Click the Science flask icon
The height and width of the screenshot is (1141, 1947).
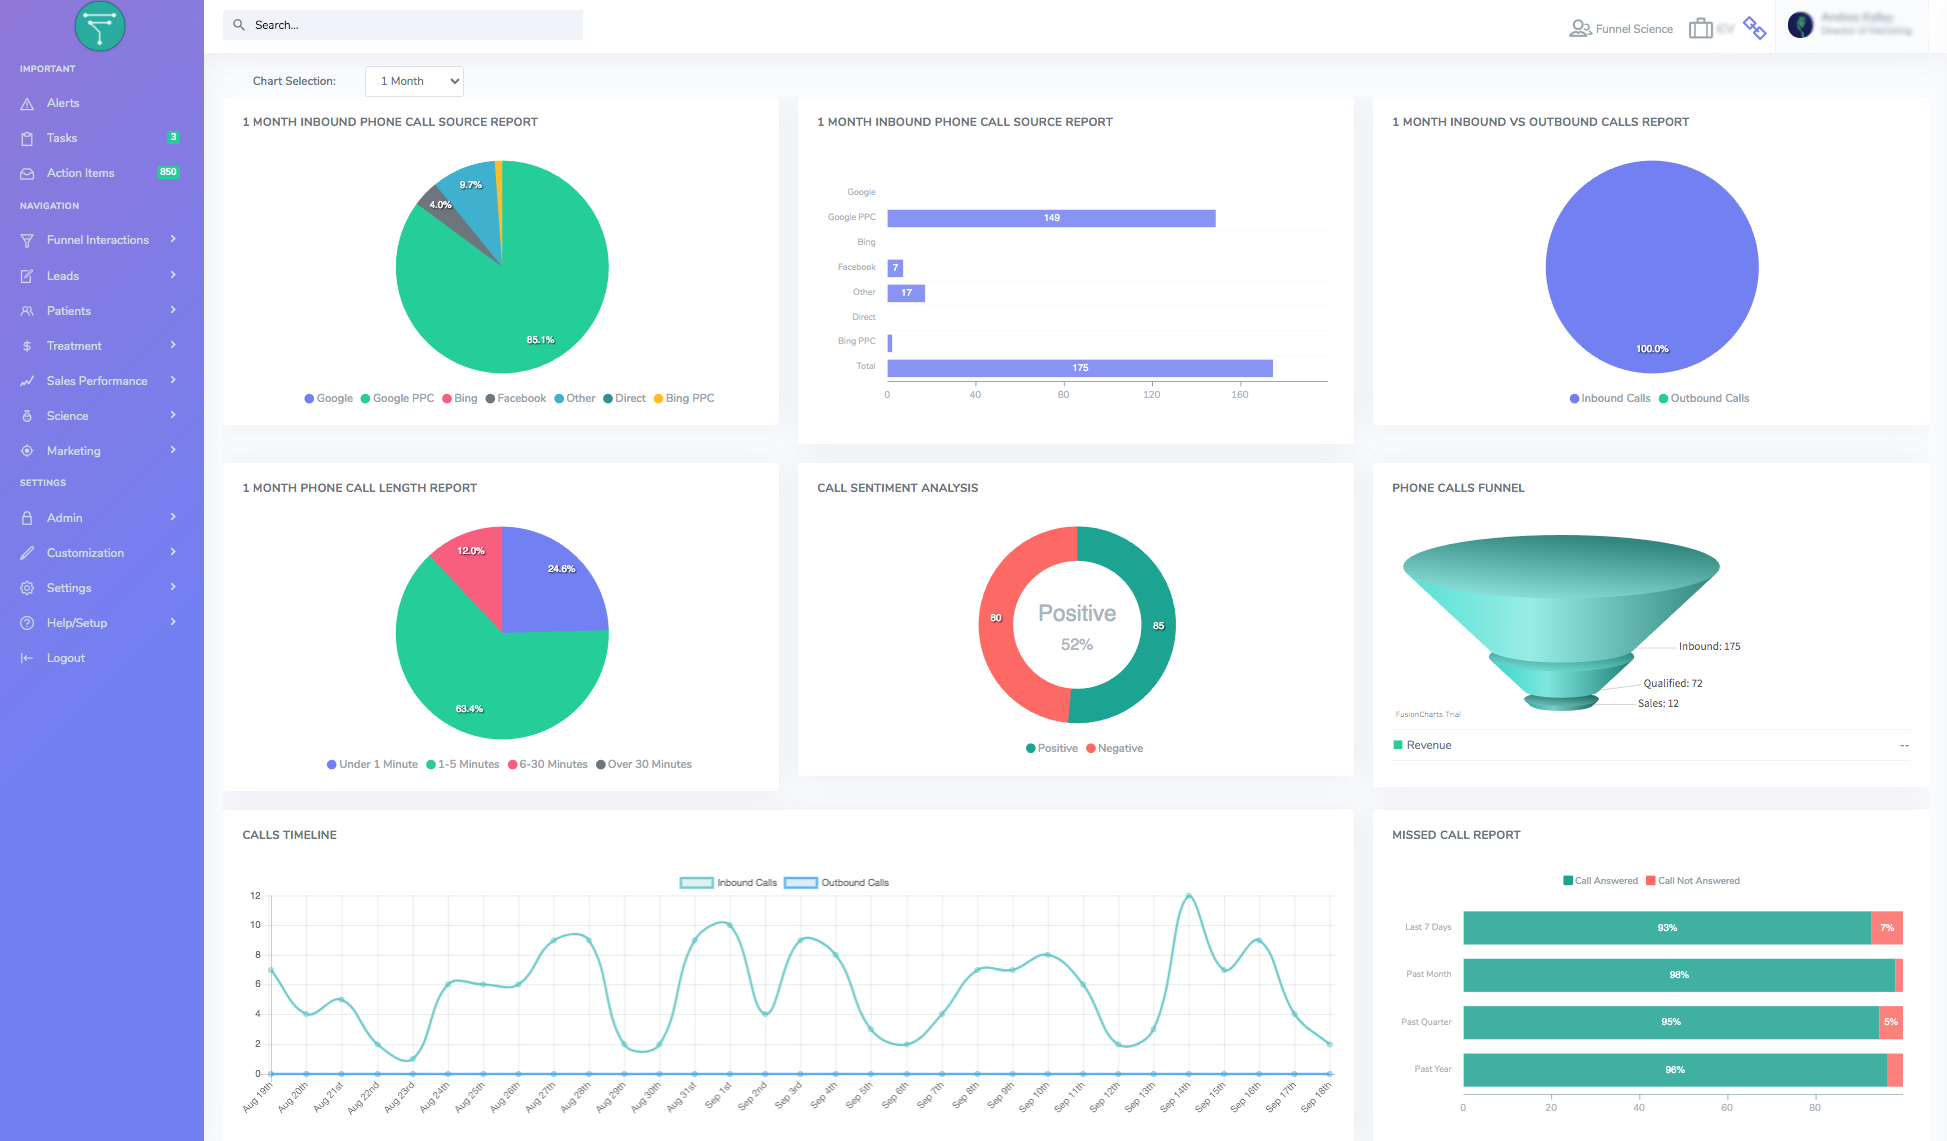[x=27, y=416]
